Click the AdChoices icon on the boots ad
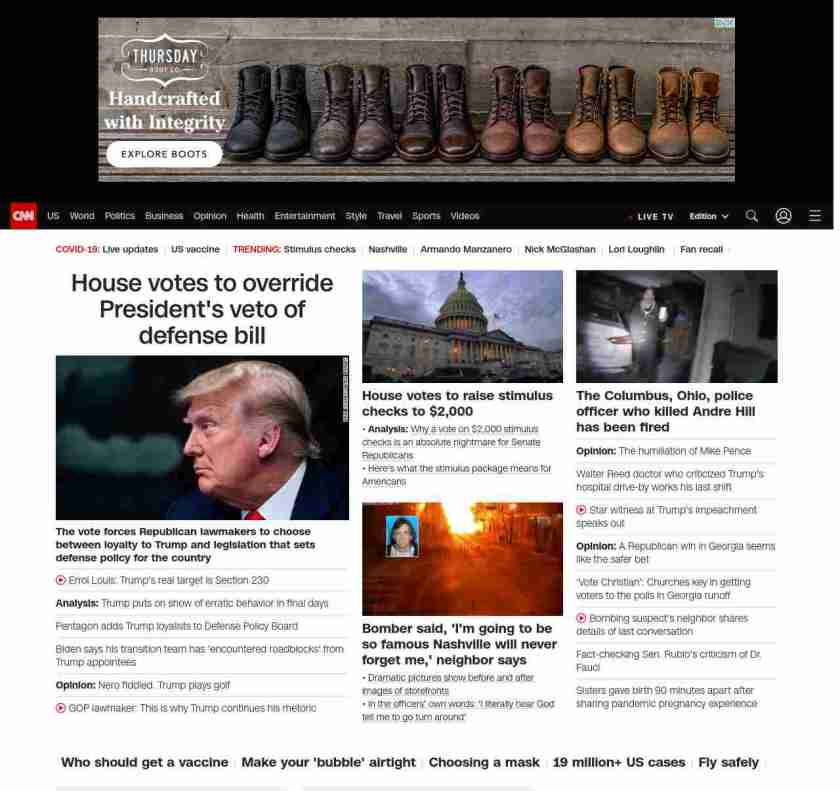Screen dimensions: 840x791 tap(724, 23)
